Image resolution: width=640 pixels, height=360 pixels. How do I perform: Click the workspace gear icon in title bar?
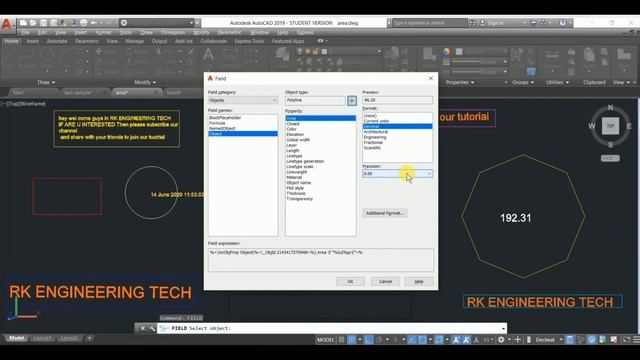coord(124,23)
